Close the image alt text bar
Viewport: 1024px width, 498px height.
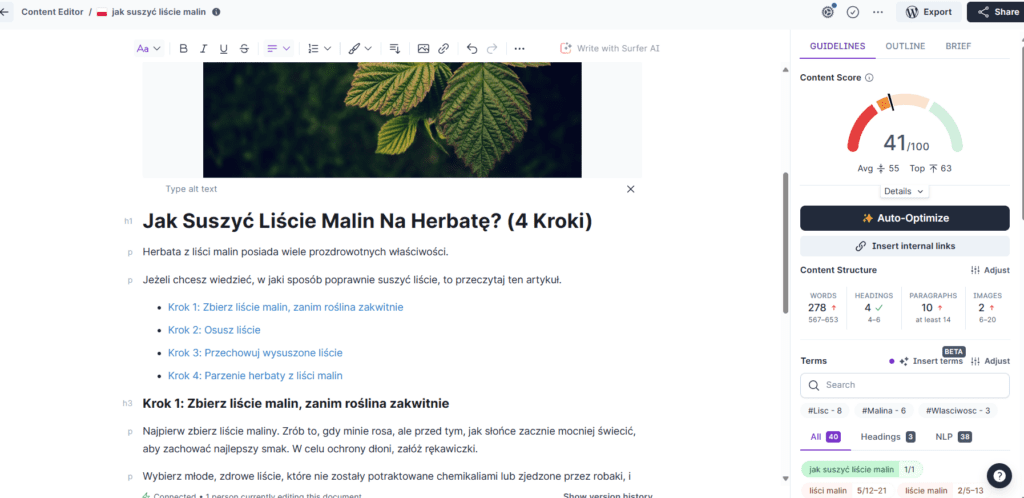[x=630, y=189]
